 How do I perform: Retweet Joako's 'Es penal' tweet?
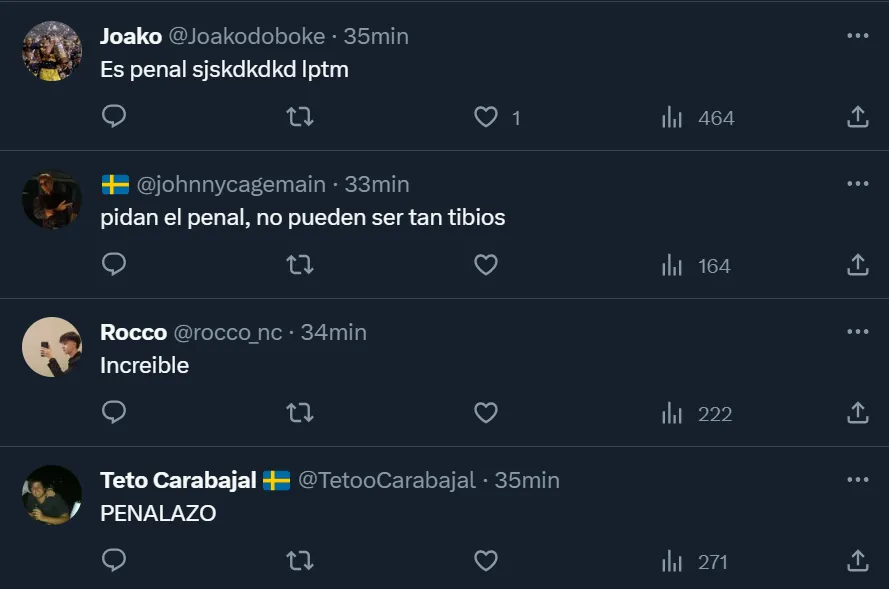pos(300,117)
